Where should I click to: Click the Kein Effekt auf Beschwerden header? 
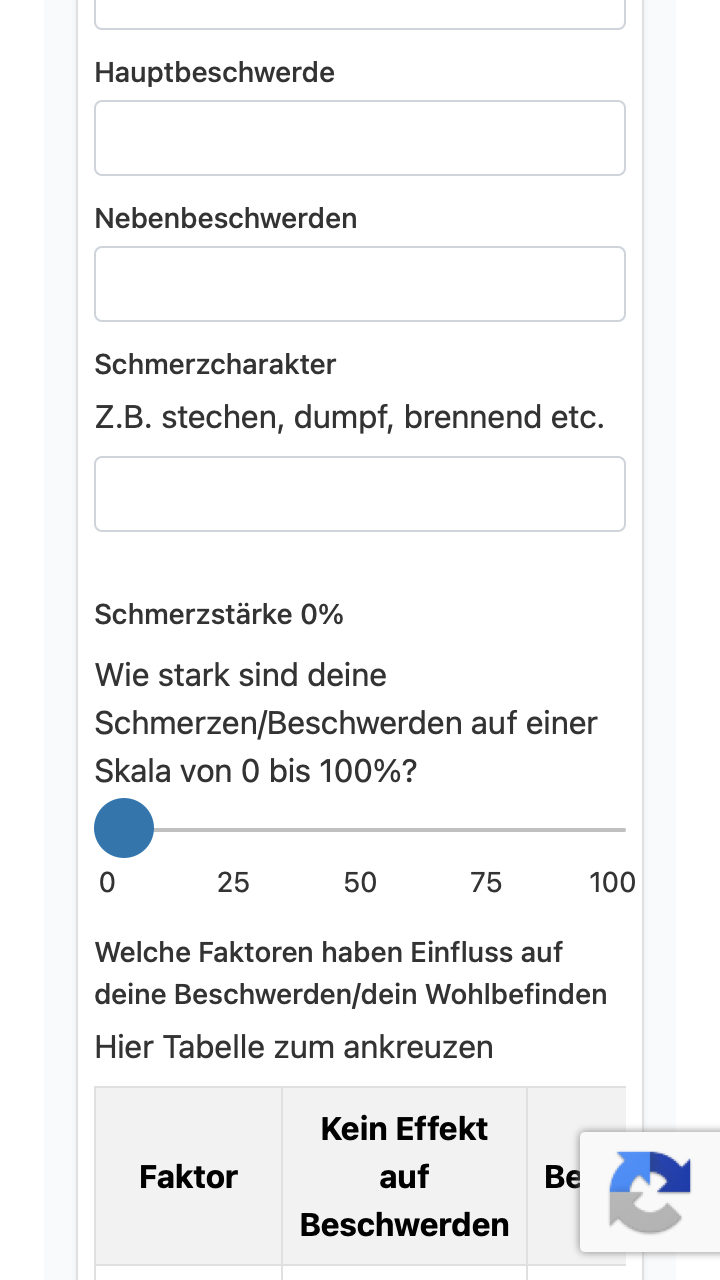pyautogui.click(x=404, y=1176)
